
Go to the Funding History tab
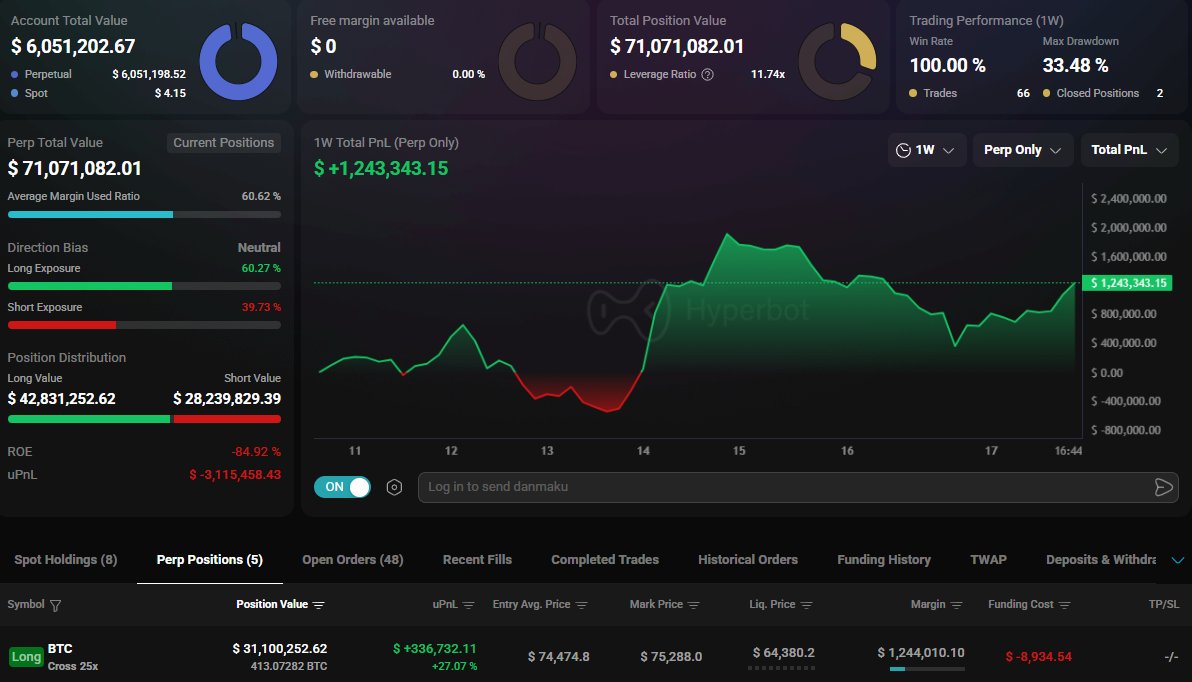[883, 560]
